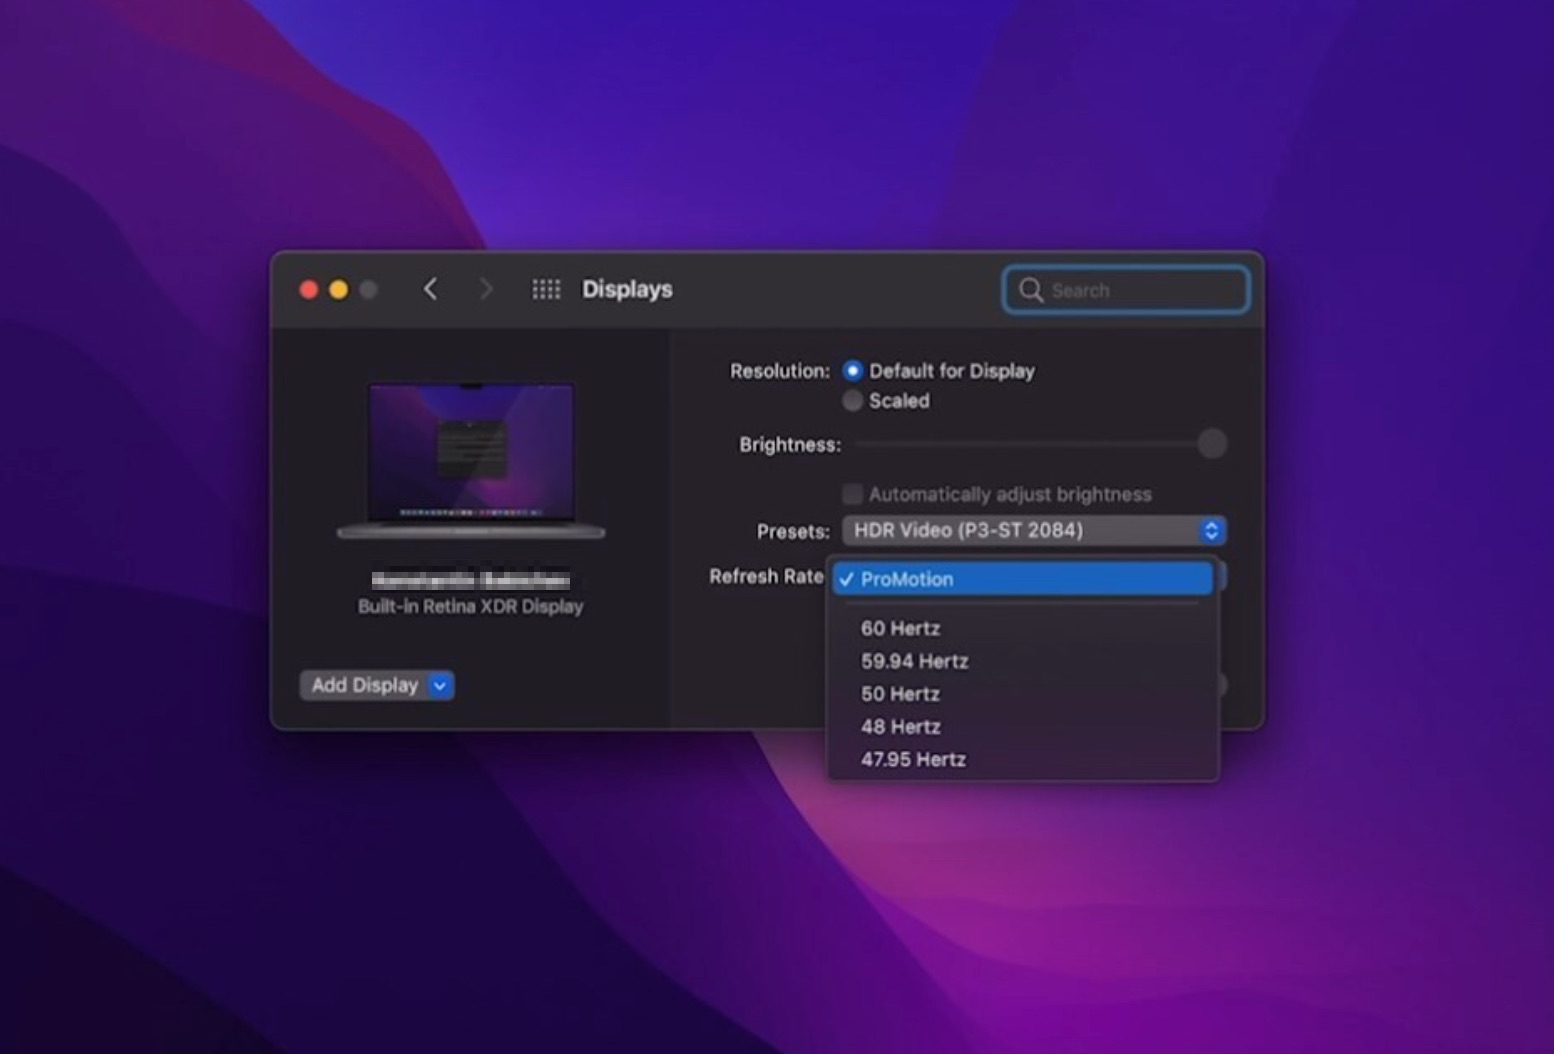
Task: Click the forward navigation arrow
Action: (x=486, y=289)
